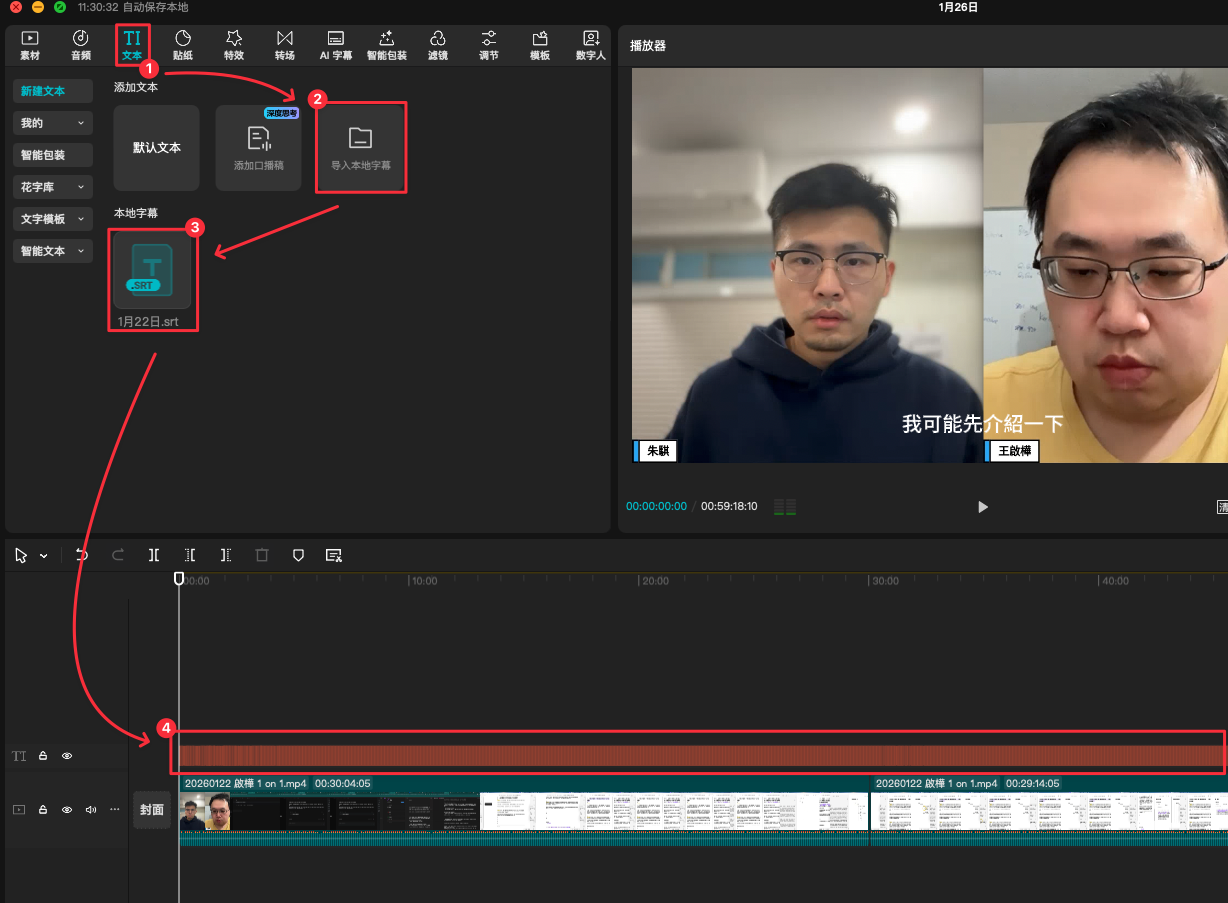Mute the video track audio
The width and height of the screenshot is (1228, 903).
(91, 809)
